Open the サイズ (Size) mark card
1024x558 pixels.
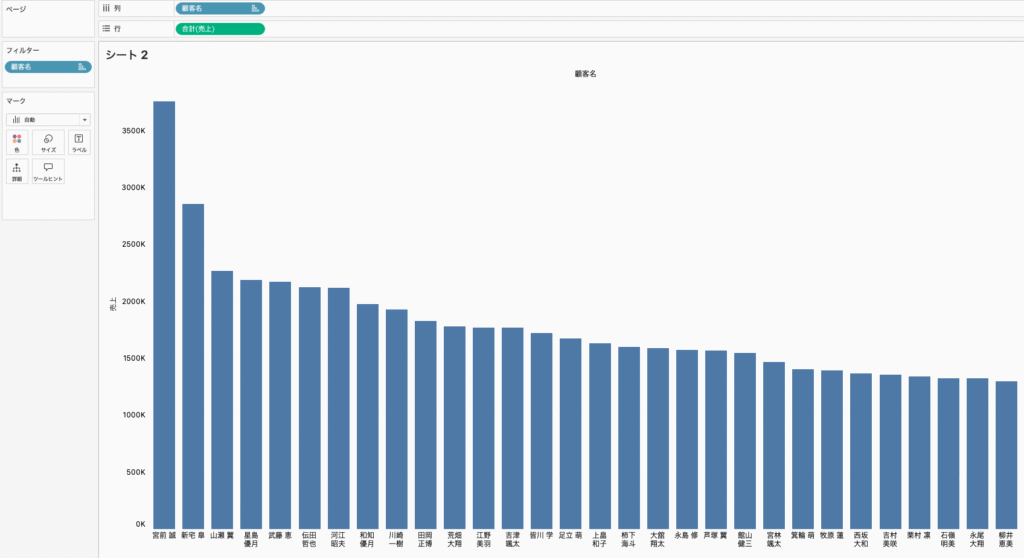pos(48,142)
